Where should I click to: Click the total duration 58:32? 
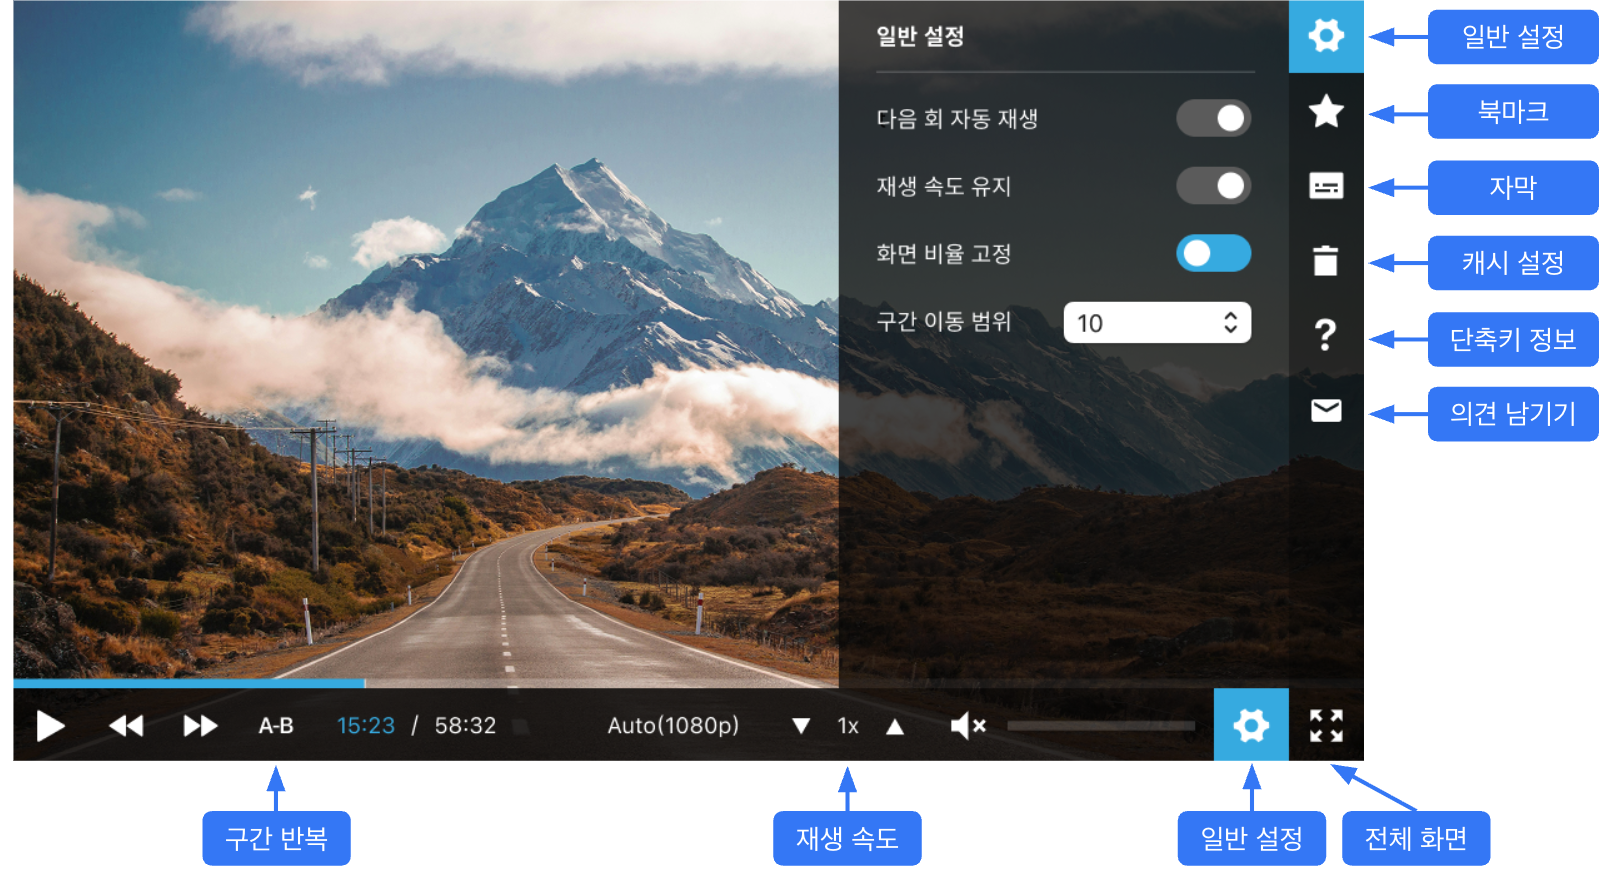[465, 726]
